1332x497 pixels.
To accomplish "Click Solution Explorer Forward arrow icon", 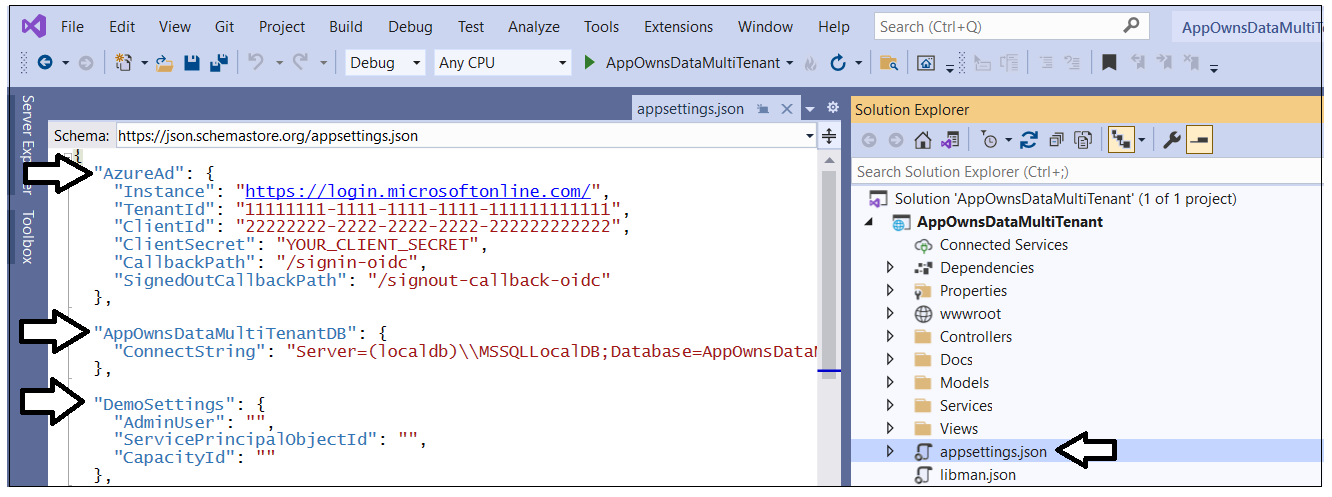I will click(896, 140).
